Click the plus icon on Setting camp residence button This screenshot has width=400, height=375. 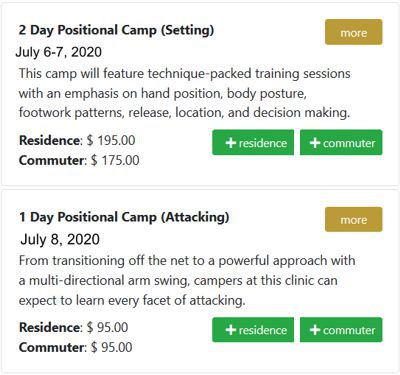tap(231, 143)
